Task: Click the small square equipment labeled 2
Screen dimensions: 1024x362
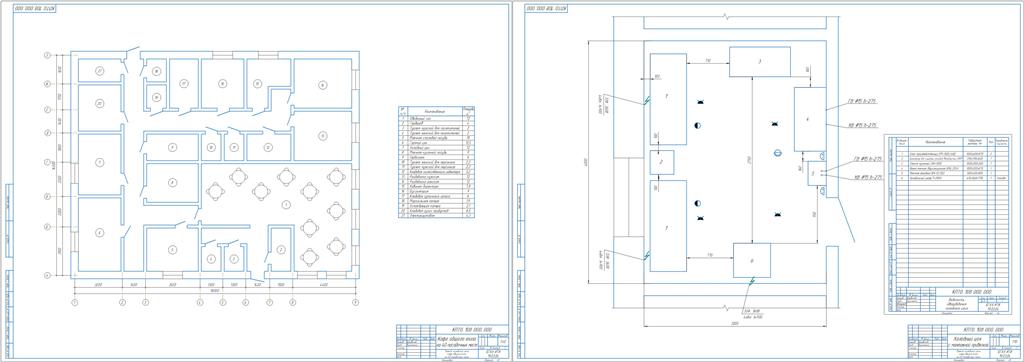Action: [661, 161]
